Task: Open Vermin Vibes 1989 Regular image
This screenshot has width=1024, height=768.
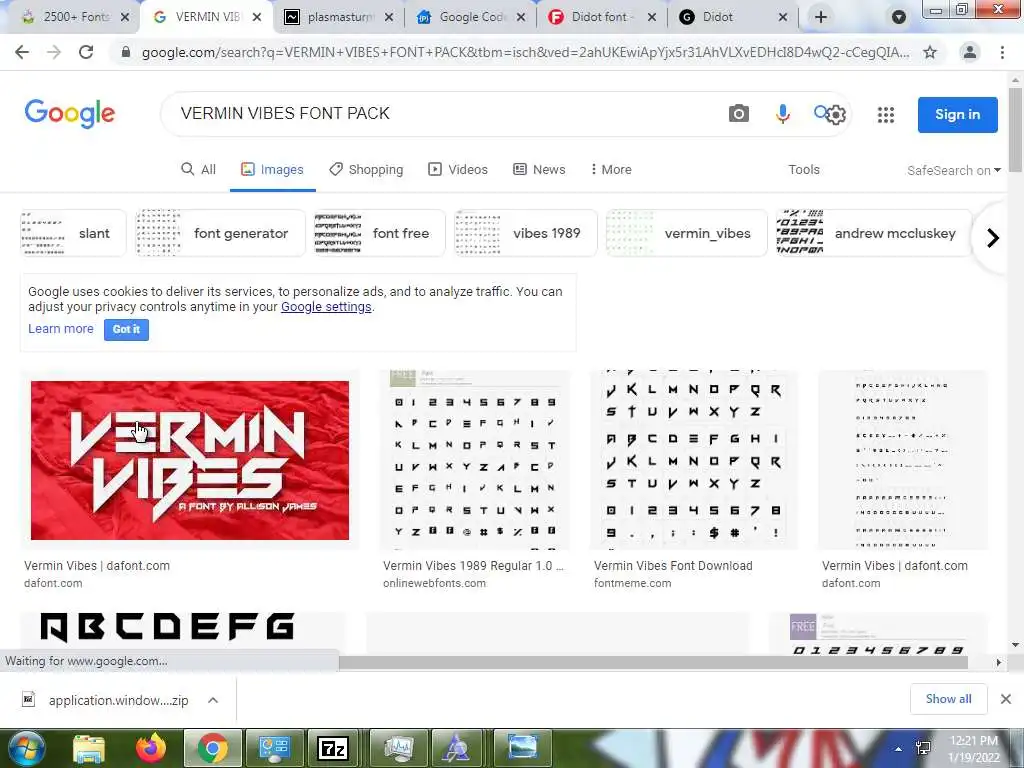Action: pyautogui.click(x=475, y=460)
